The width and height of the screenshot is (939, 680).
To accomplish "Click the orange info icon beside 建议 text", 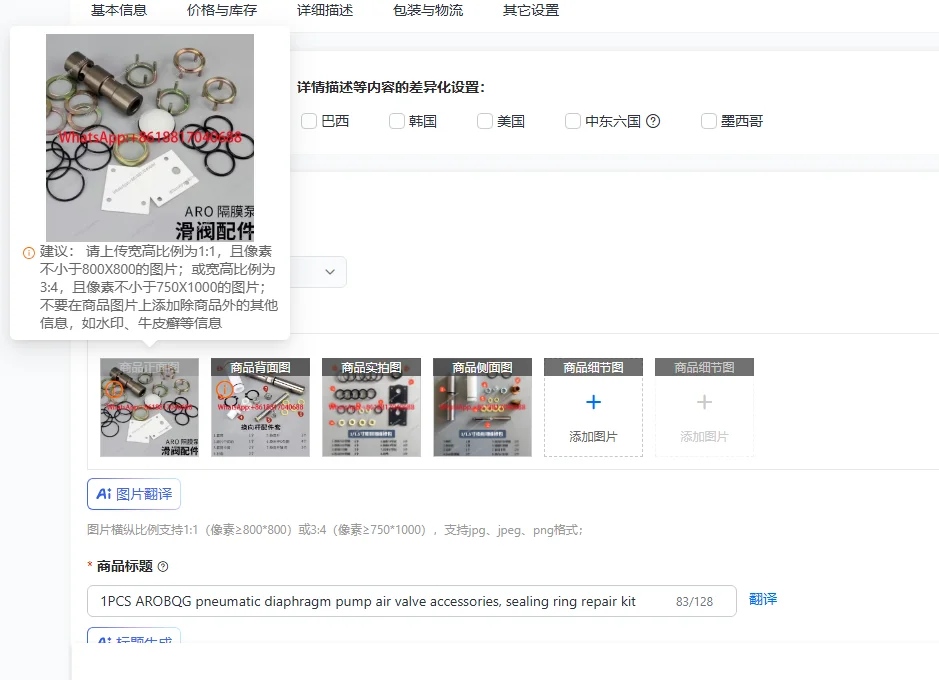I will (x=28, y=253).
